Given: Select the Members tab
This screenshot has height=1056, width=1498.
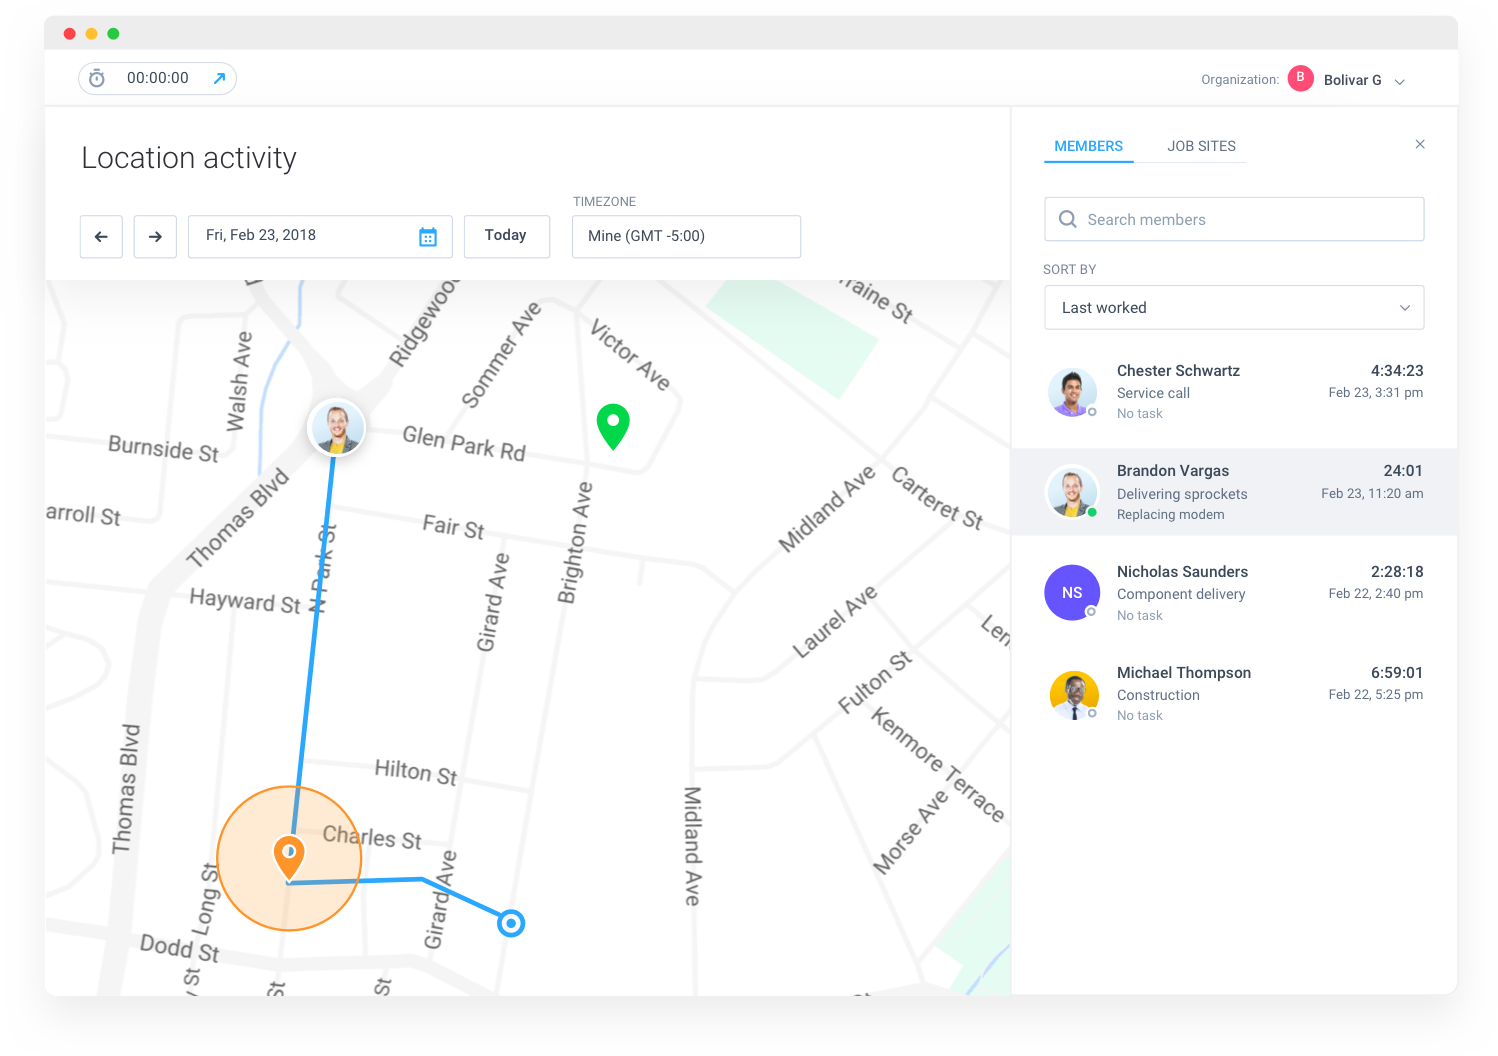Looking at the screenshot, I should [1088, 146].
